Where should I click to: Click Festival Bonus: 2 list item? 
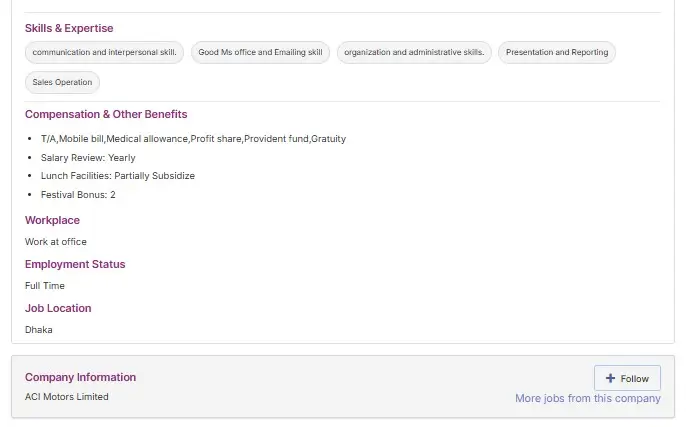[78, 194]
